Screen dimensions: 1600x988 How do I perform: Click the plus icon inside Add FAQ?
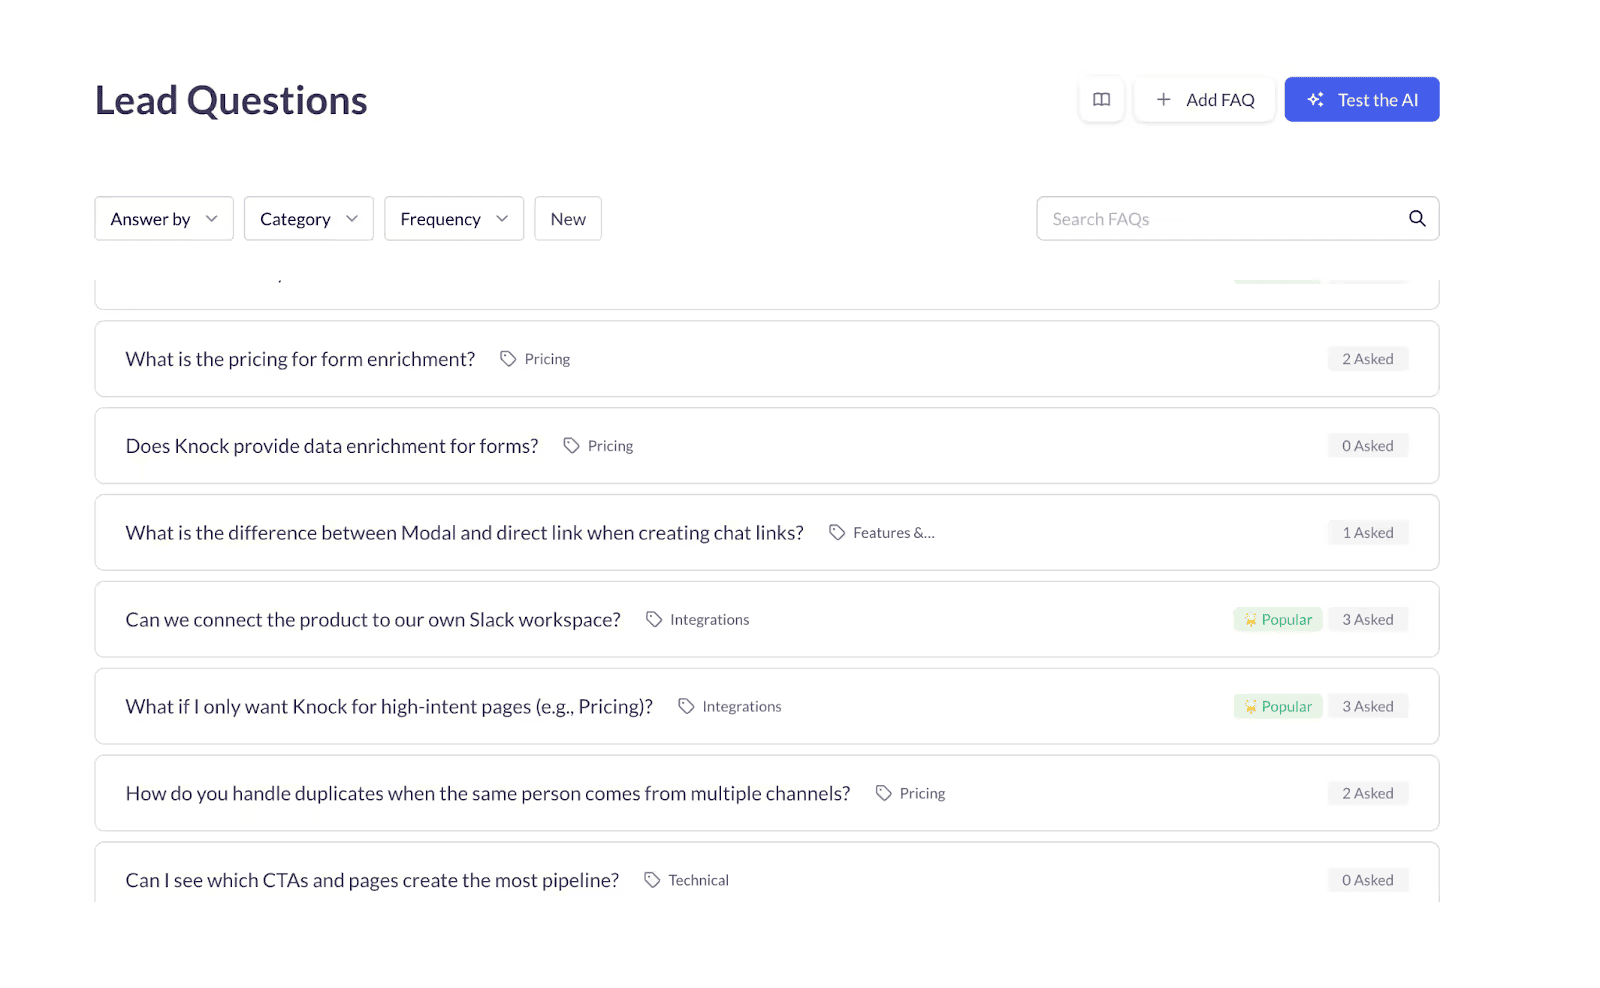(1163, 99)
